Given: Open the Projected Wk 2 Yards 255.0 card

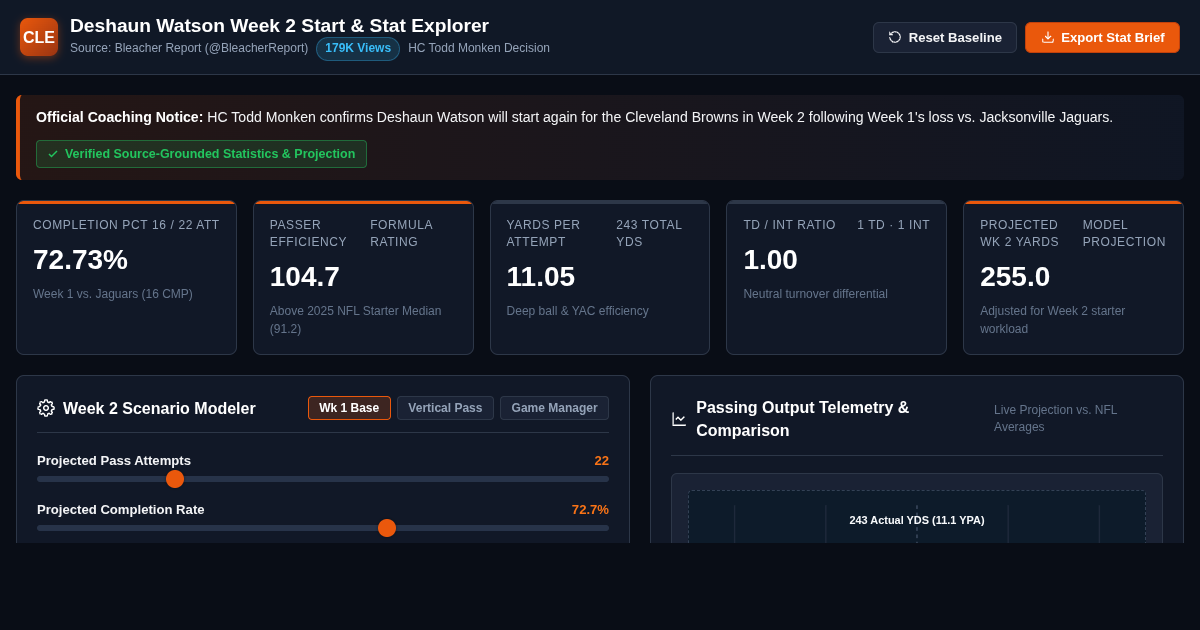Looking at the screenshot, I should 1073,278.
